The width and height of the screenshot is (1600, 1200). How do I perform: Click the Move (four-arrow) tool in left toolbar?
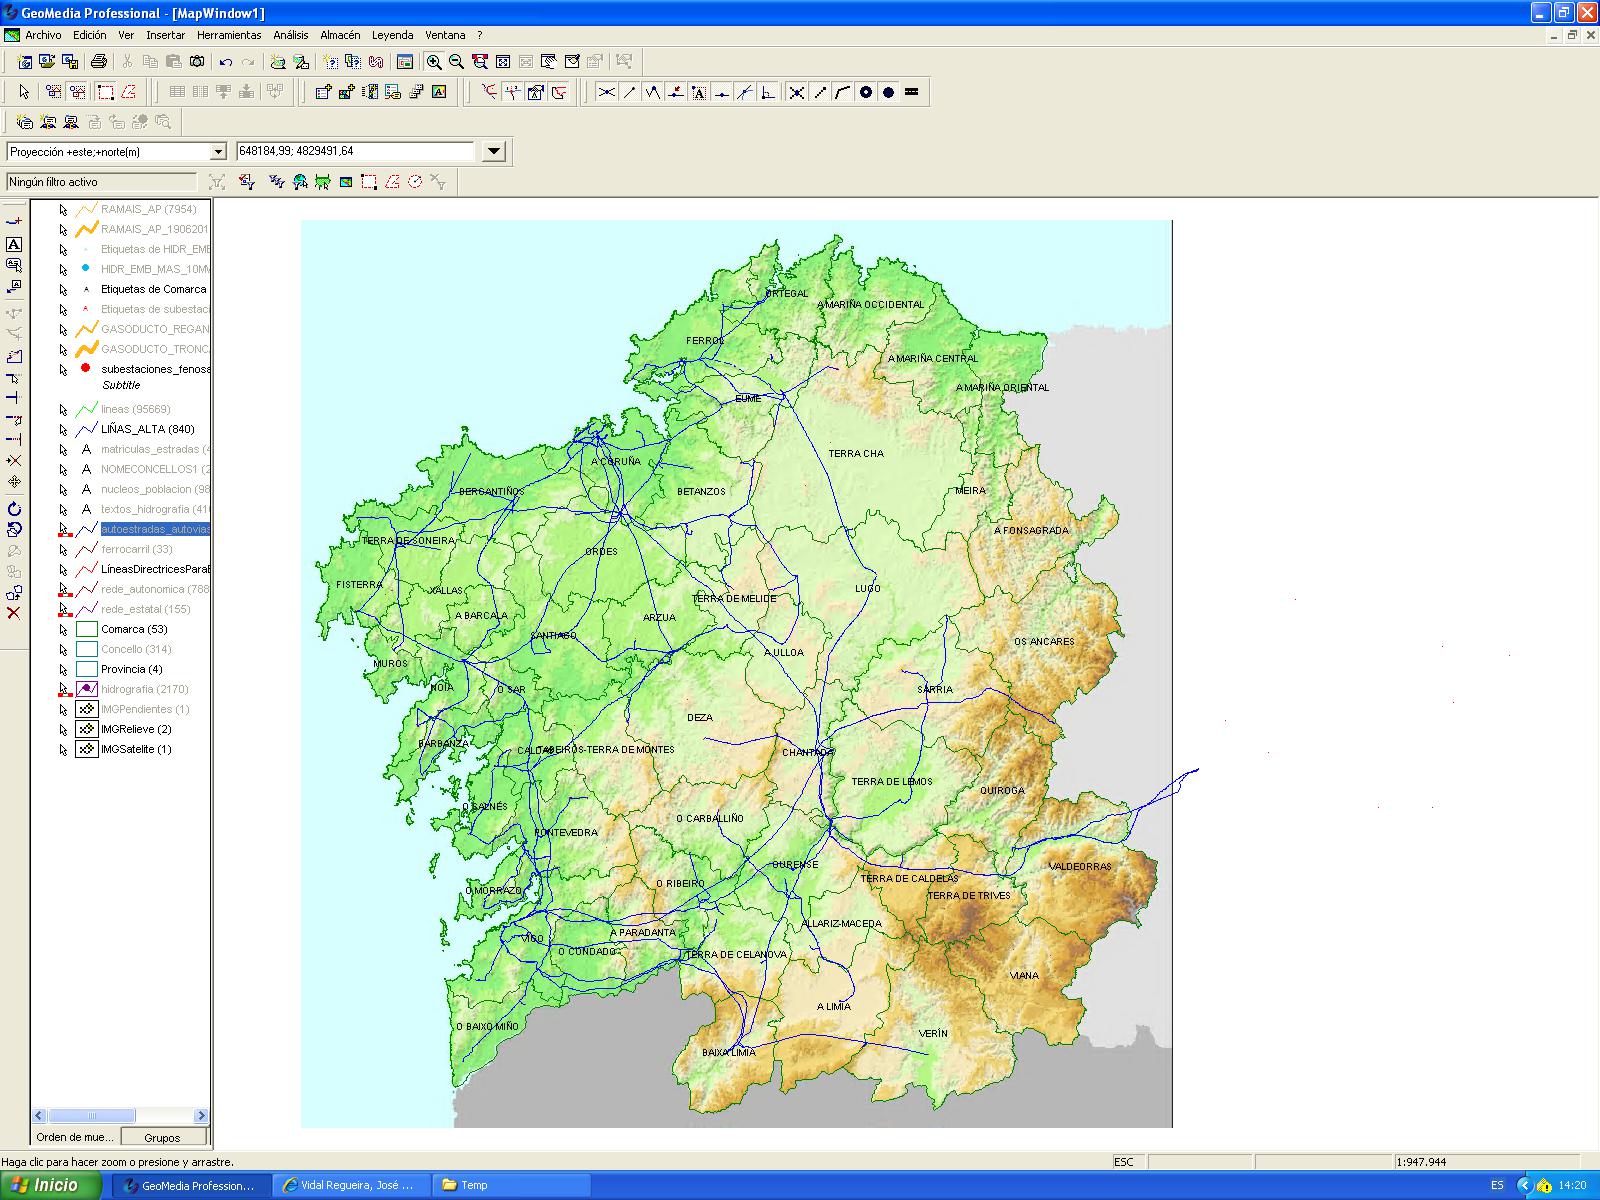tap(14, 482)
